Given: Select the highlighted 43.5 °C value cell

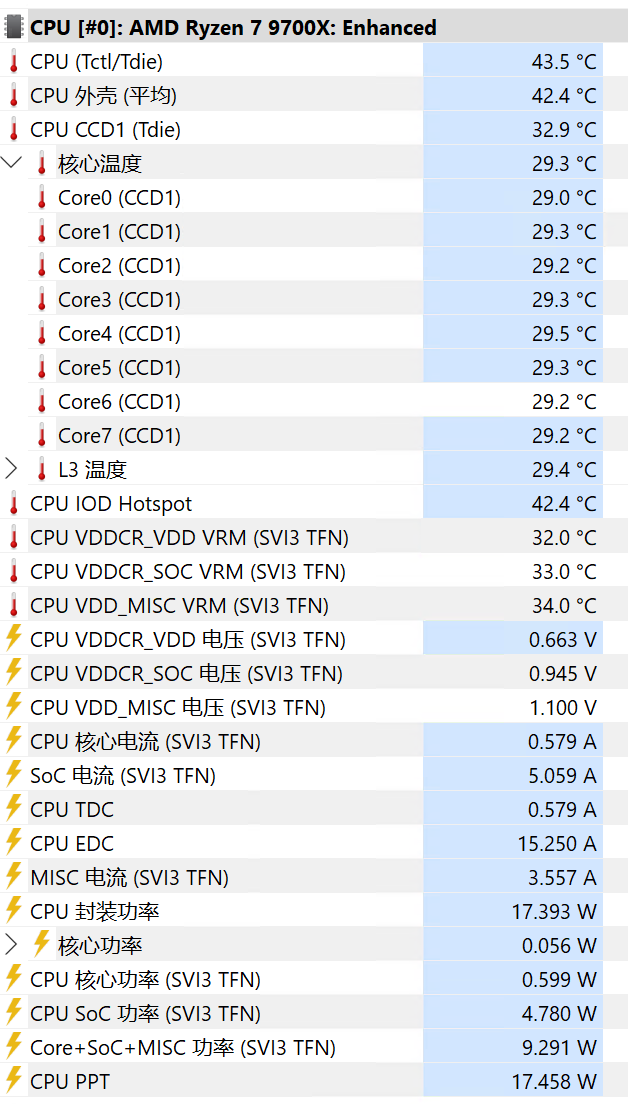Looking at the screenshot, I should [513, 61].
